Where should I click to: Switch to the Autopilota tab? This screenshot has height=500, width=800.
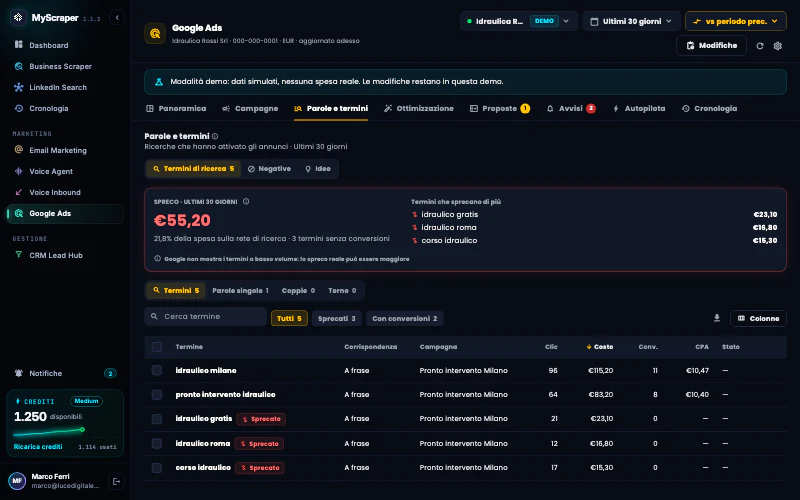[639, 109]
